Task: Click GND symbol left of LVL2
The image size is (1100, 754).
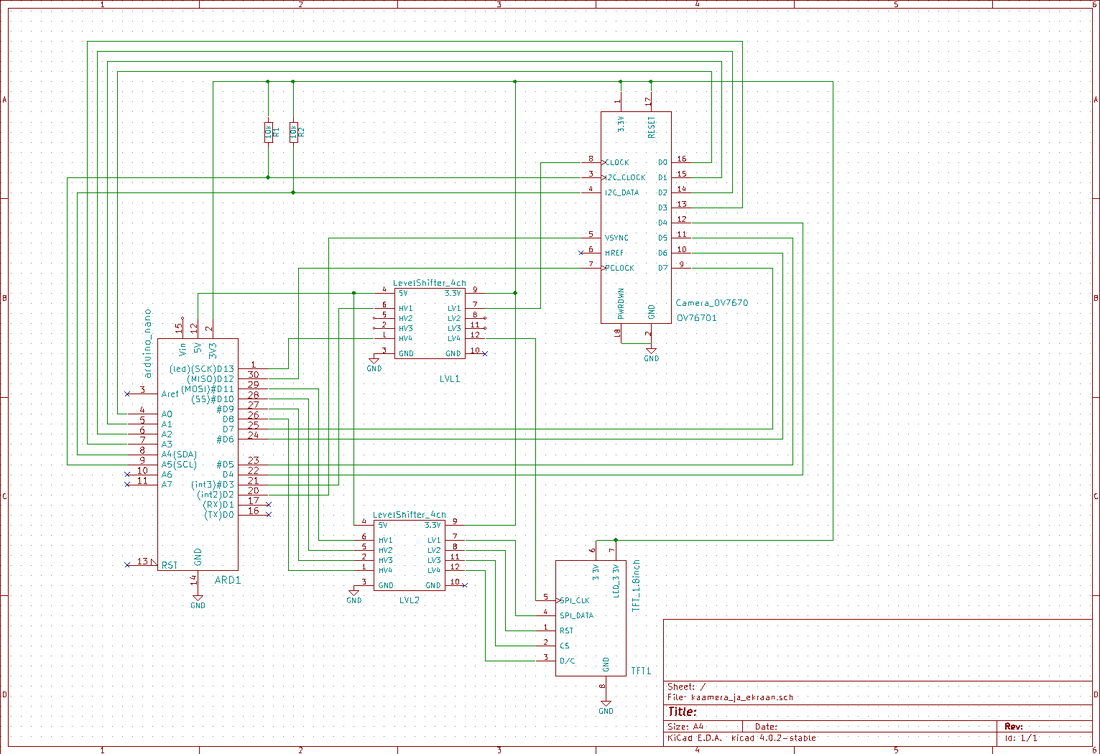Action: tap(354, 596)
